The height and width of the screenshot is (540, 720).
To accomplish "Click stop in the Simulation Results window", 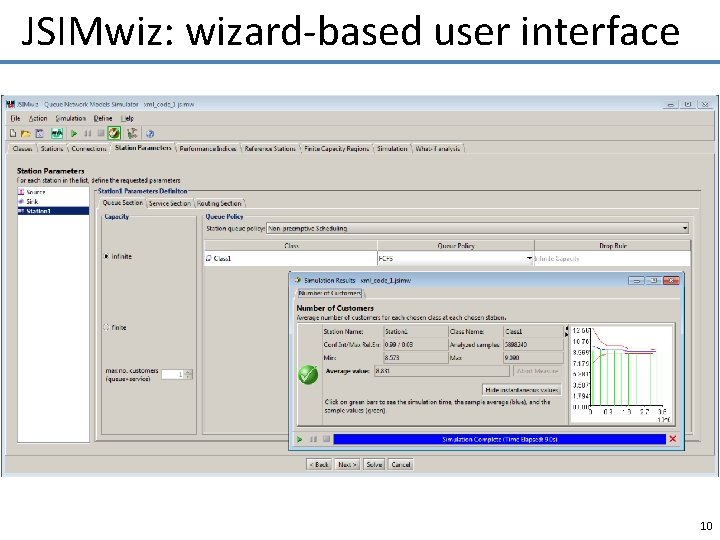I will (326, 439).
